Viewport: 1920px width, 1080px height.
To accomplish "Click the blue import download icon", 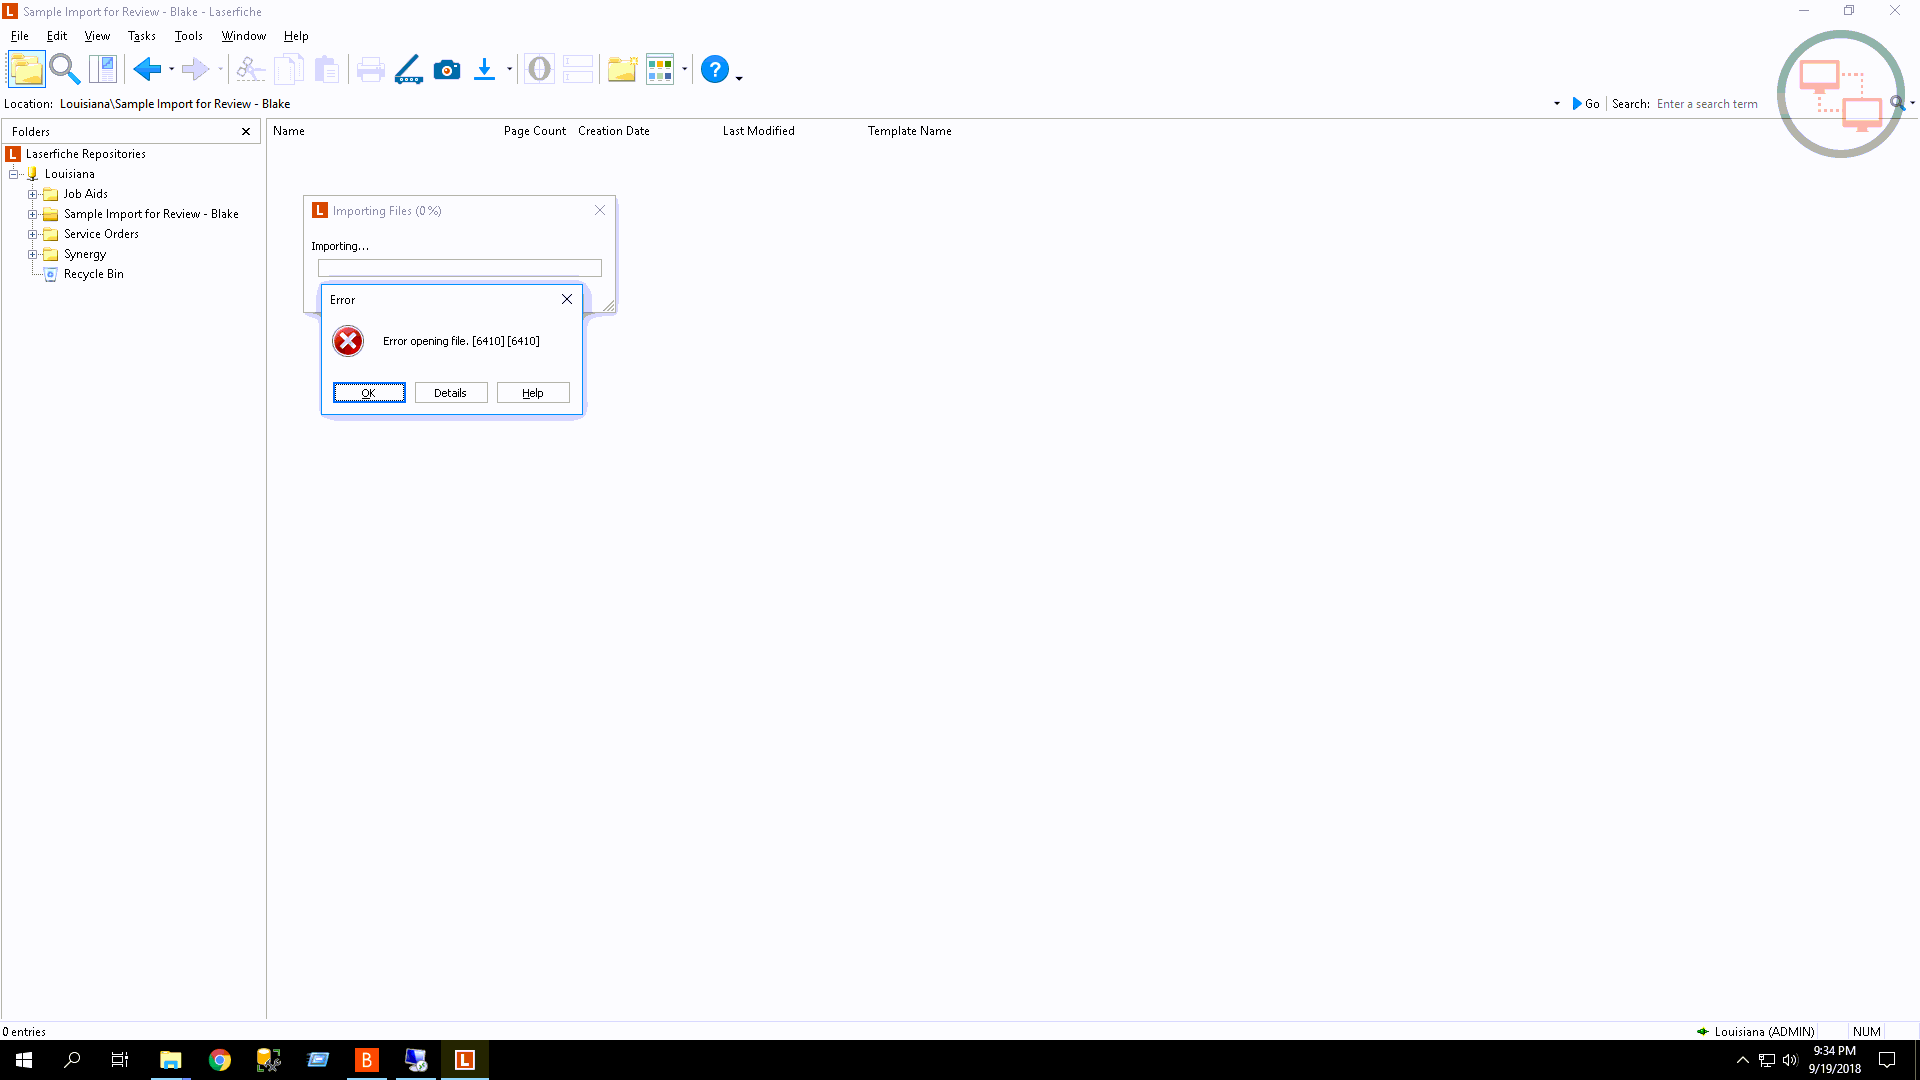I will click(484, 69).
